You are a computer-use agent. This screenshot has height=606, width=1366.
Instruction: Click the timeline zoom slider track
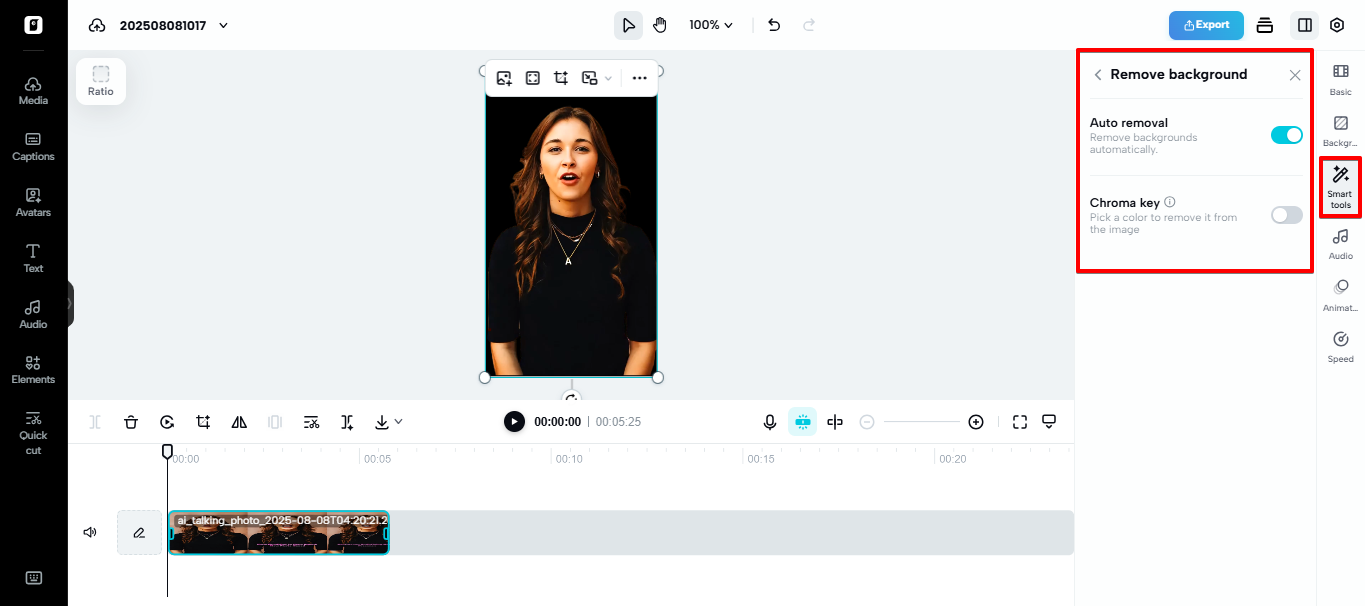coord(921,422)
